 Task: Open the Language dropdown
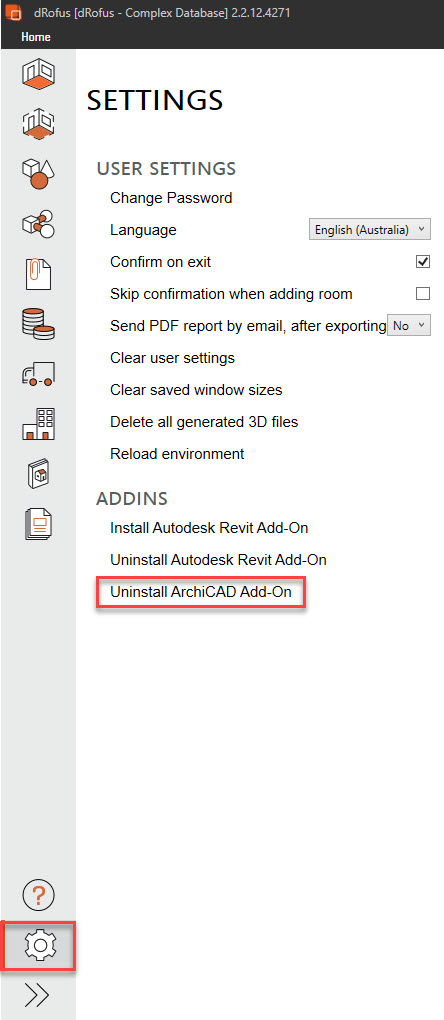tap(370, 230)
